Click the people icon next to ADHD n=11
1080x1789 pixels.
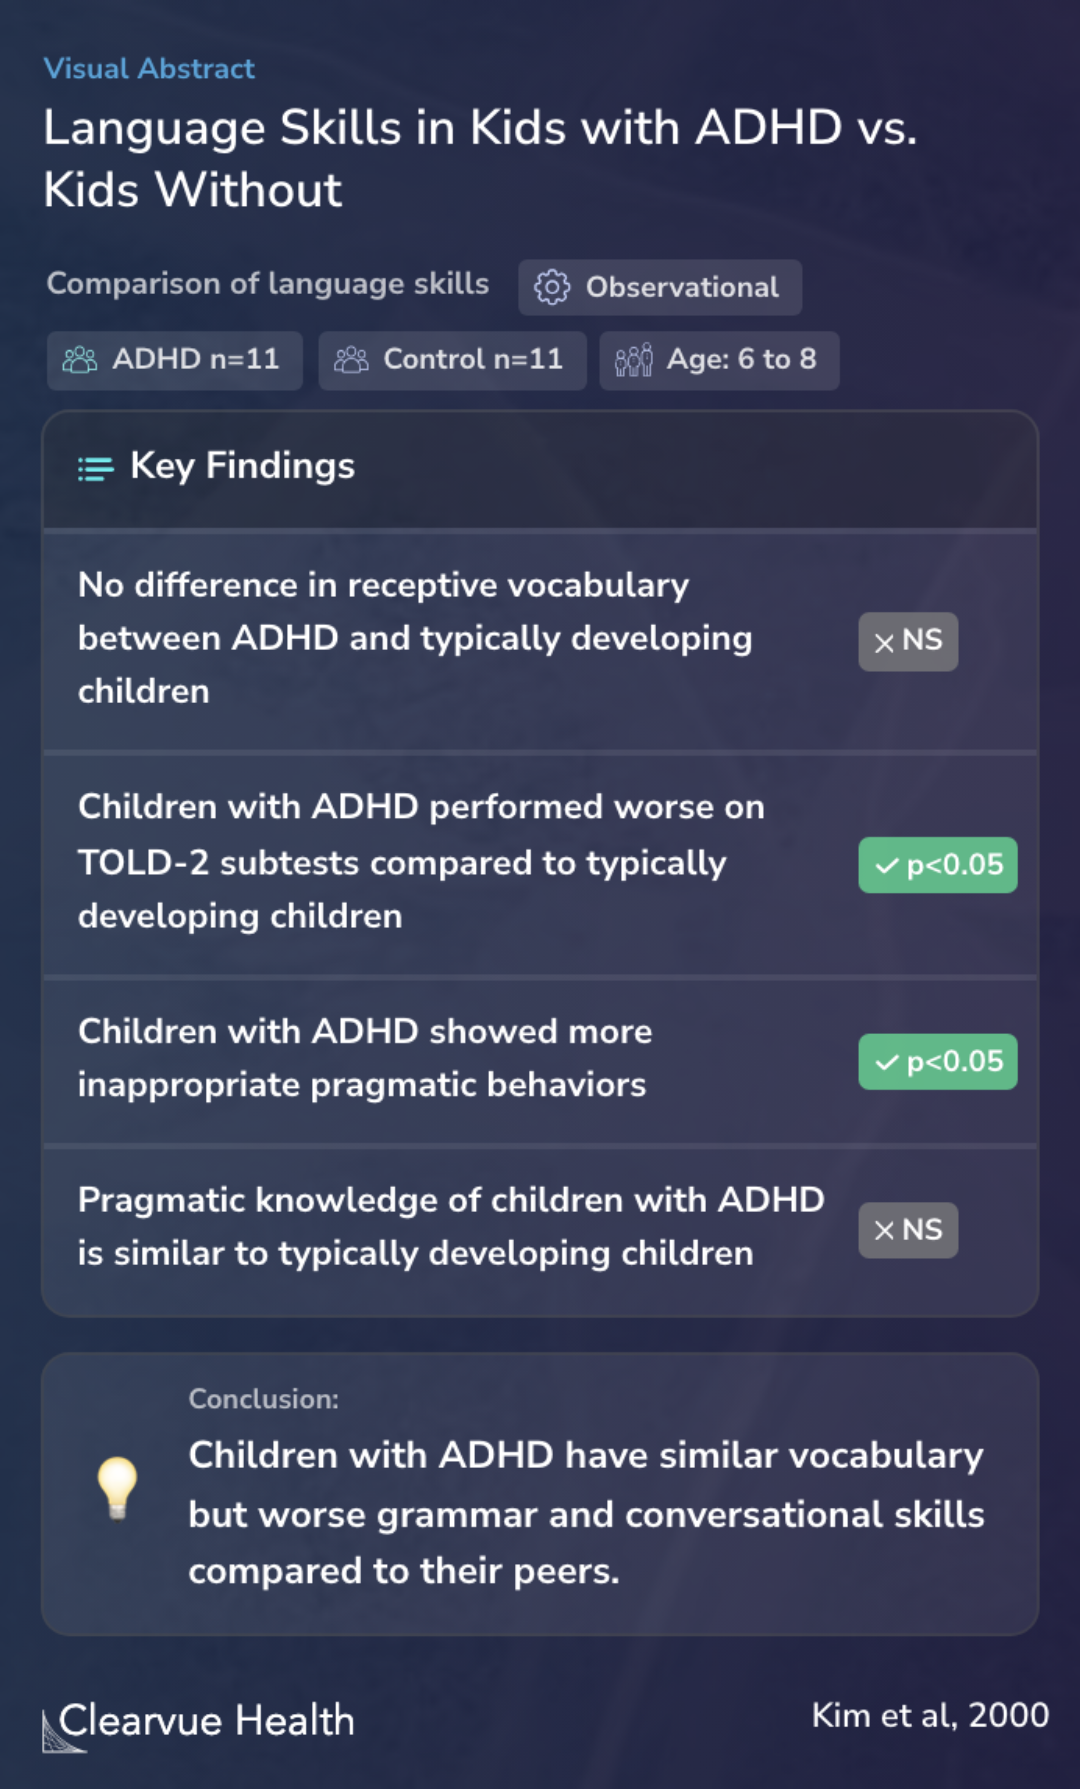point(80,360)
